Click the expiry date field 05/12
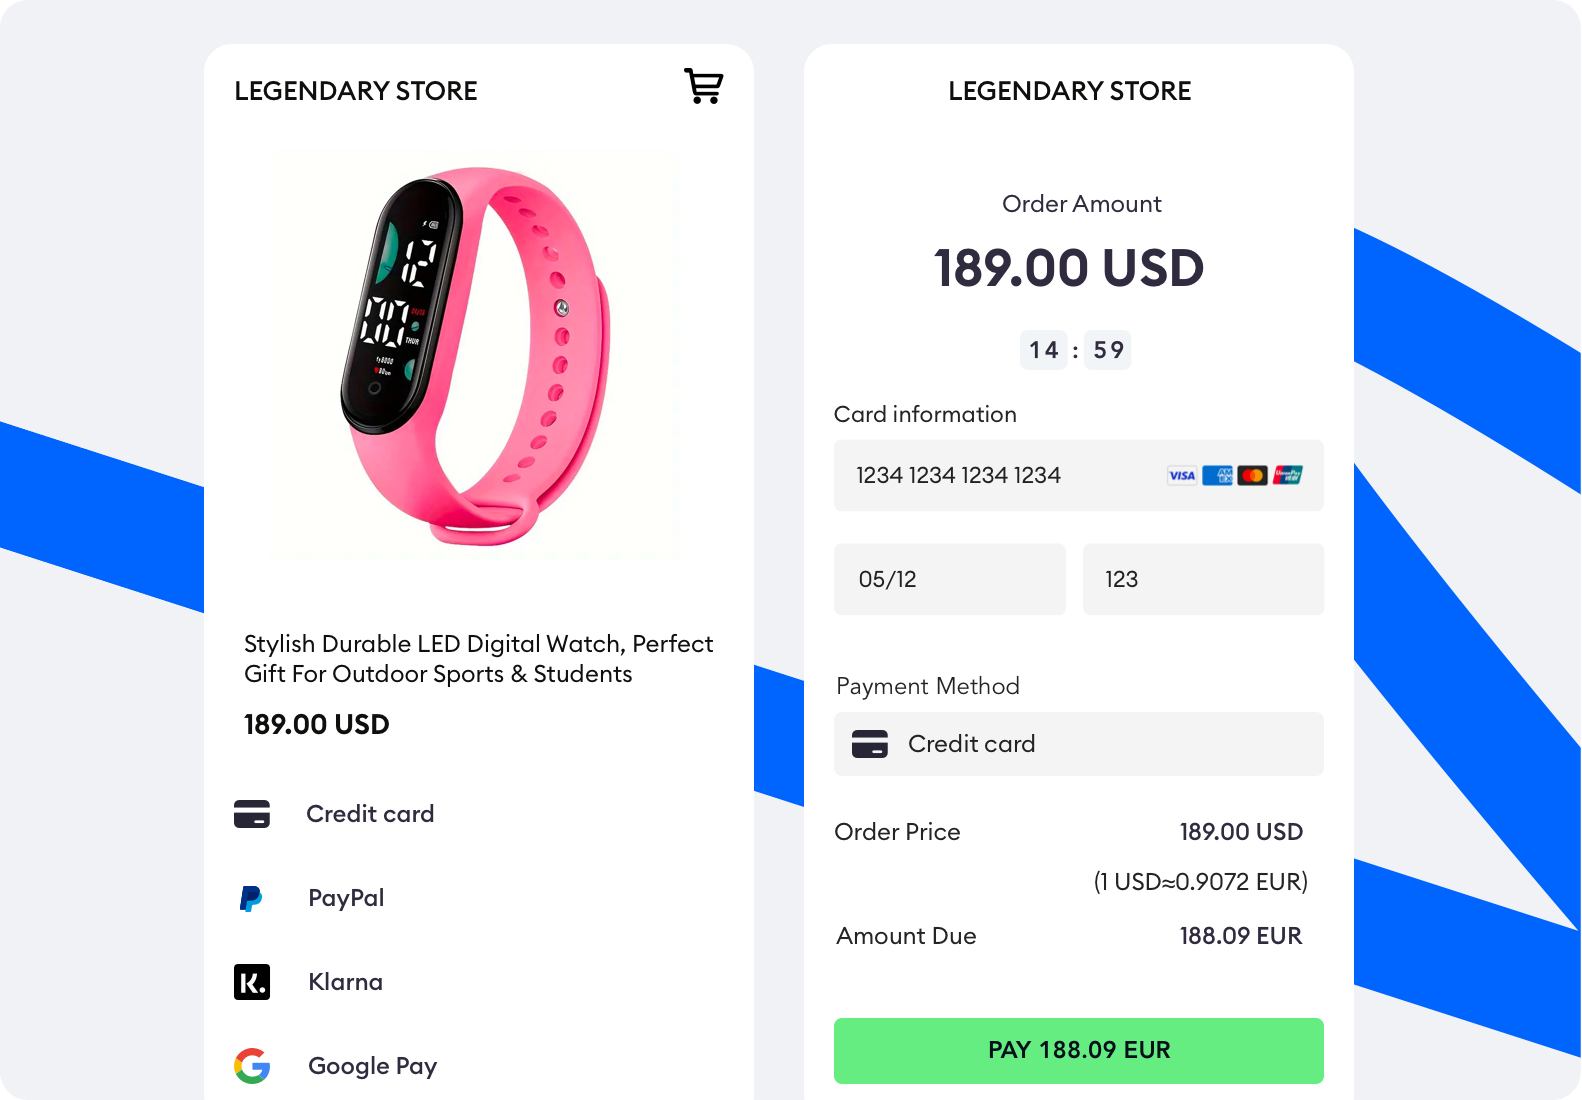 pyautogui.click(x=949, y=580)
